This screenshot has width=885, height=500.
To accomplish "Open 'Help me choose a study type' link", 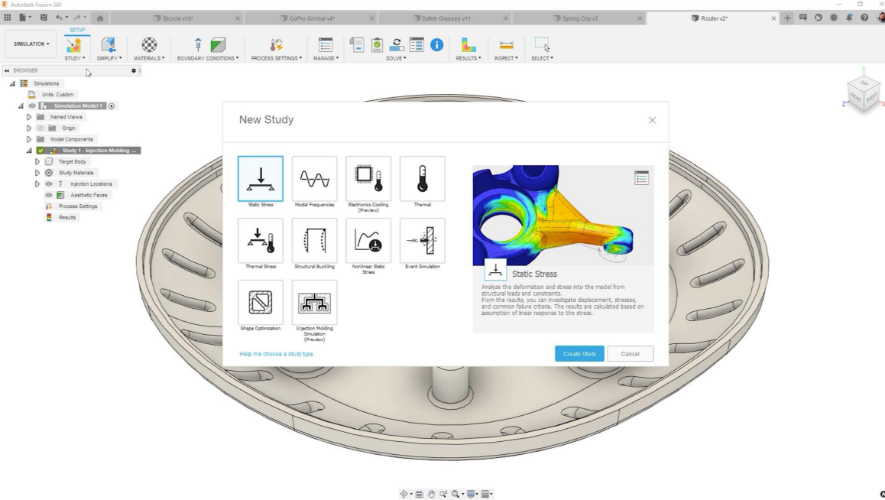I will (277, 354).
